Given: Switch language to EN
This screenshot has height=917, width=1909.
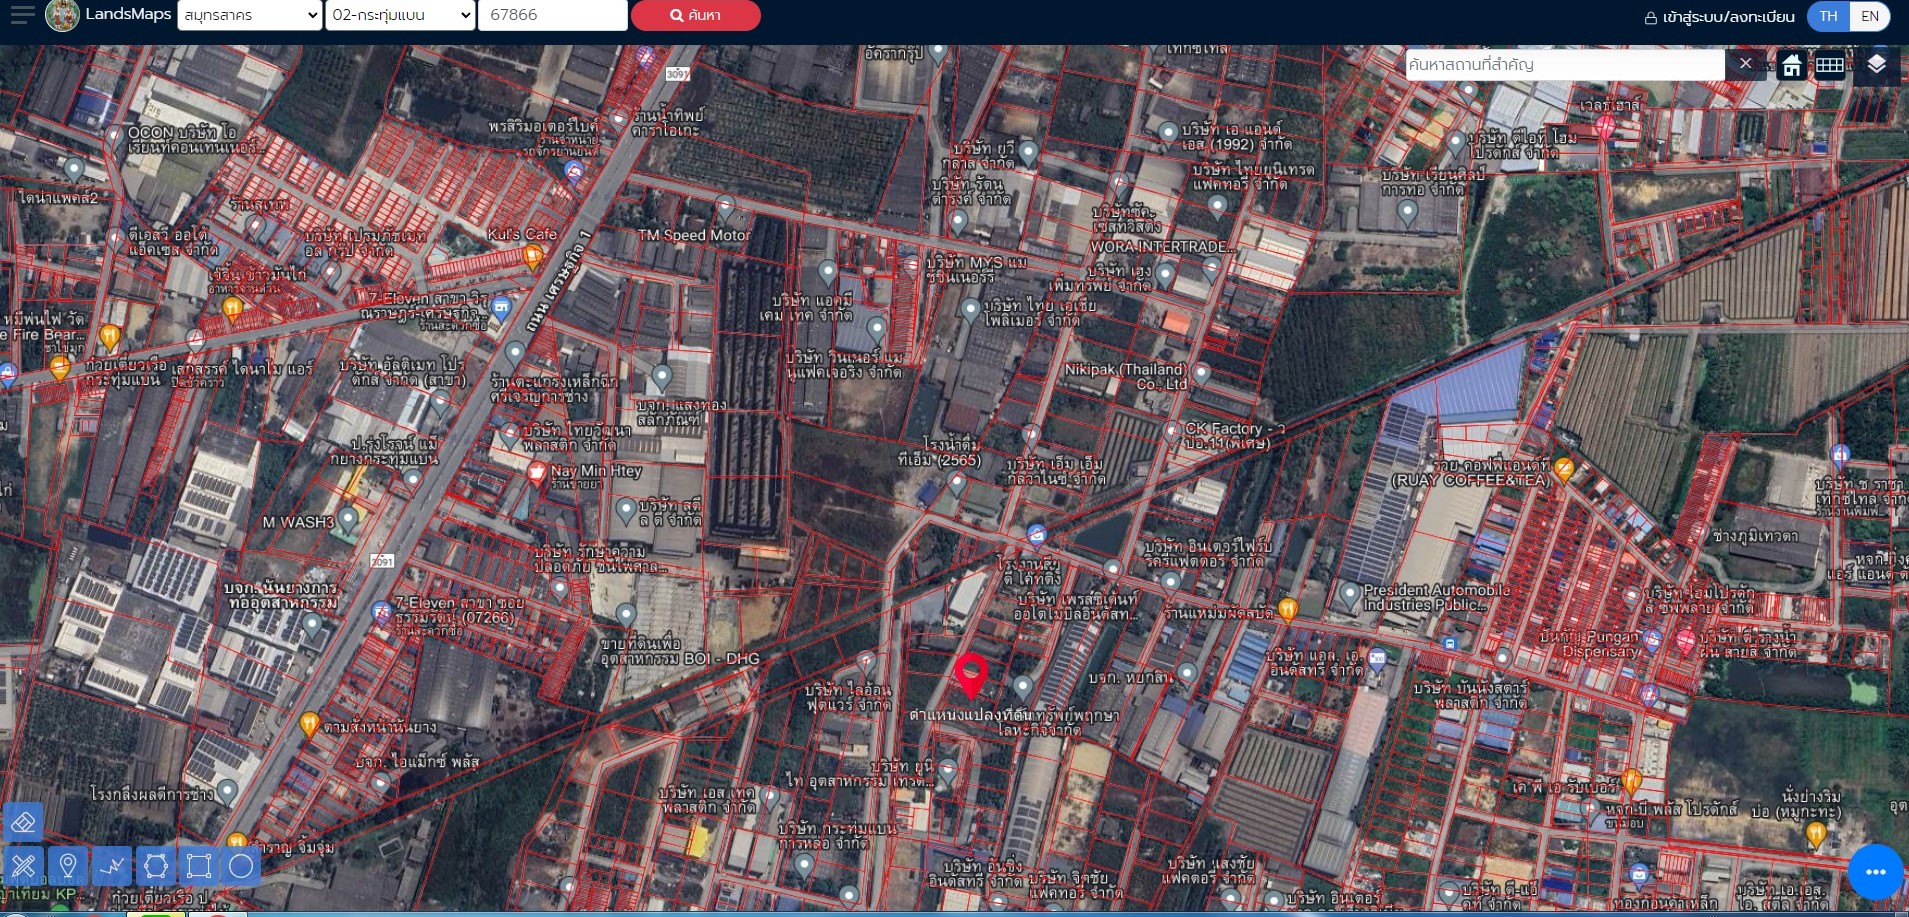Looking at the screenshot, I should pos(1869,16).
